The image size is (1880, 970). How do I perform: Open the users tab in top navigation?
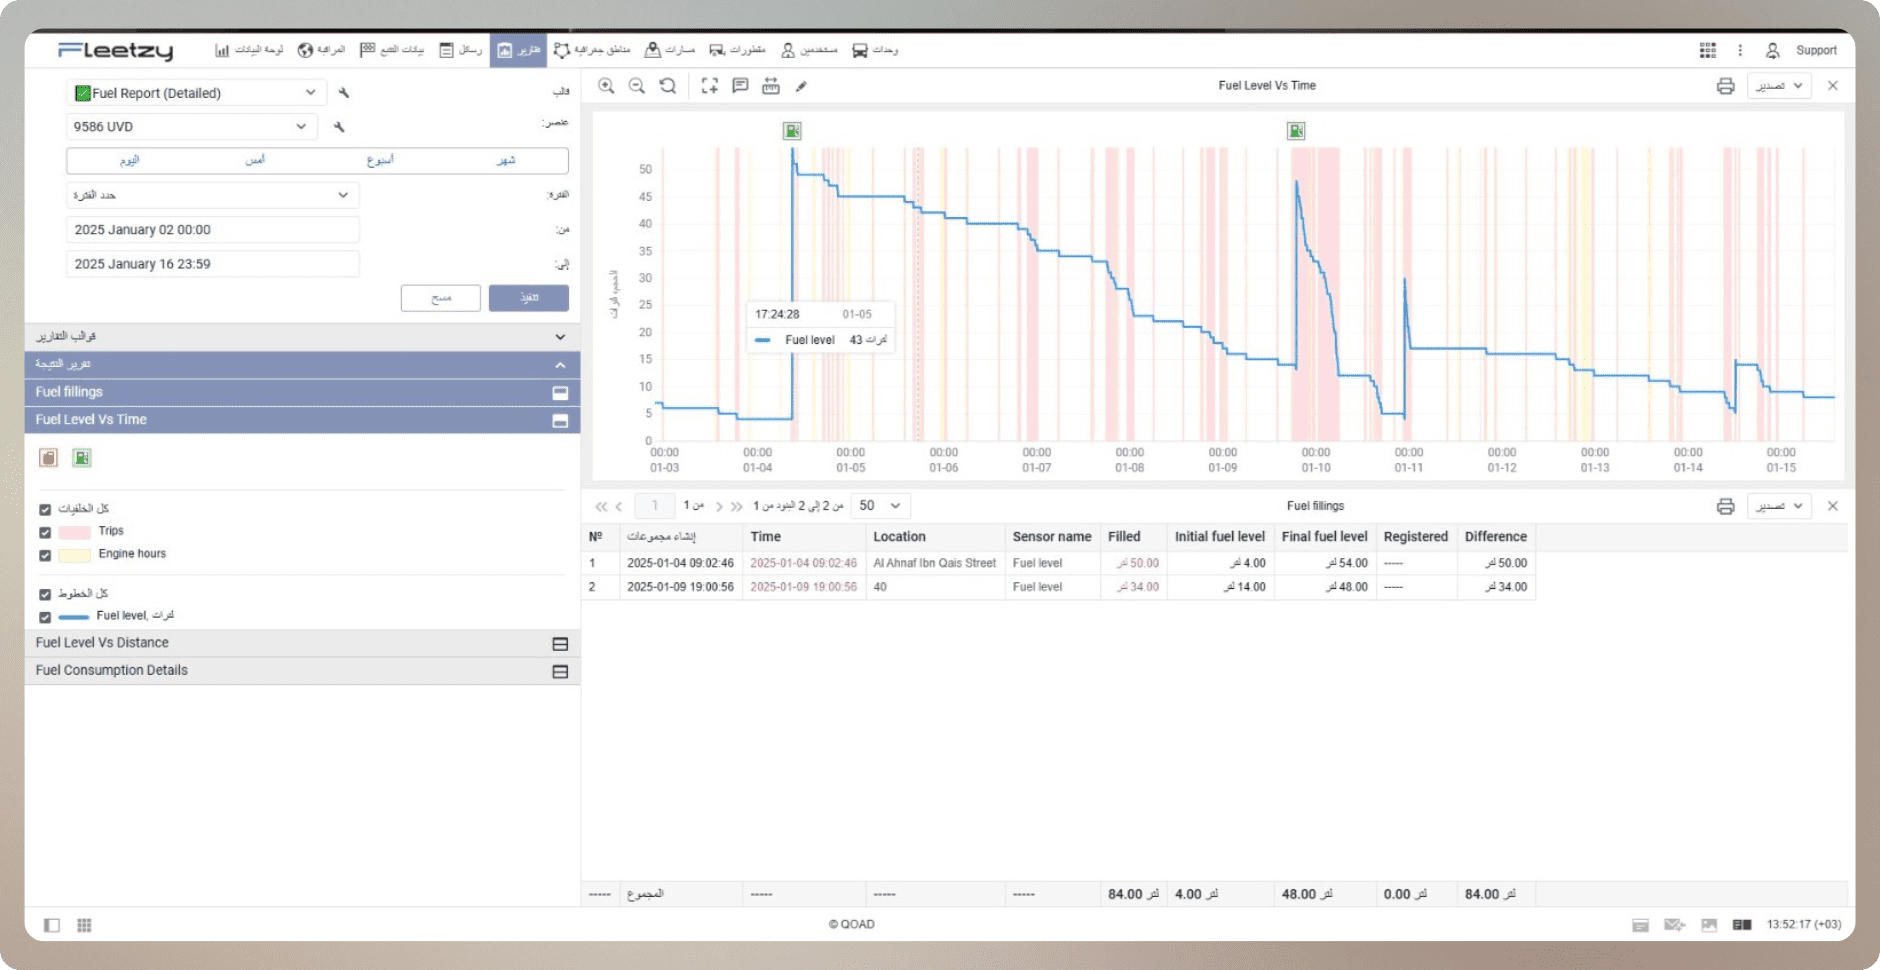click(x=809, y=50)
